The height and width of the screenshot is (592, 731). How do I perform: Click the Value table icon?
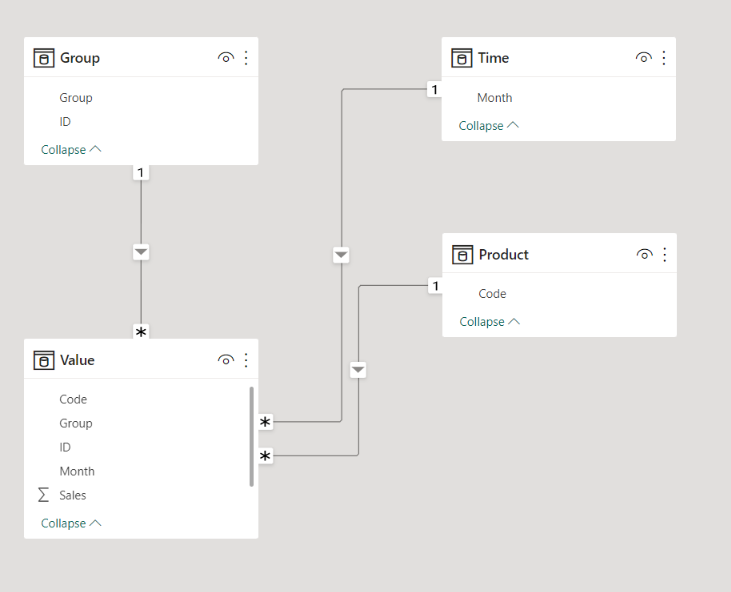coord(44,360)
